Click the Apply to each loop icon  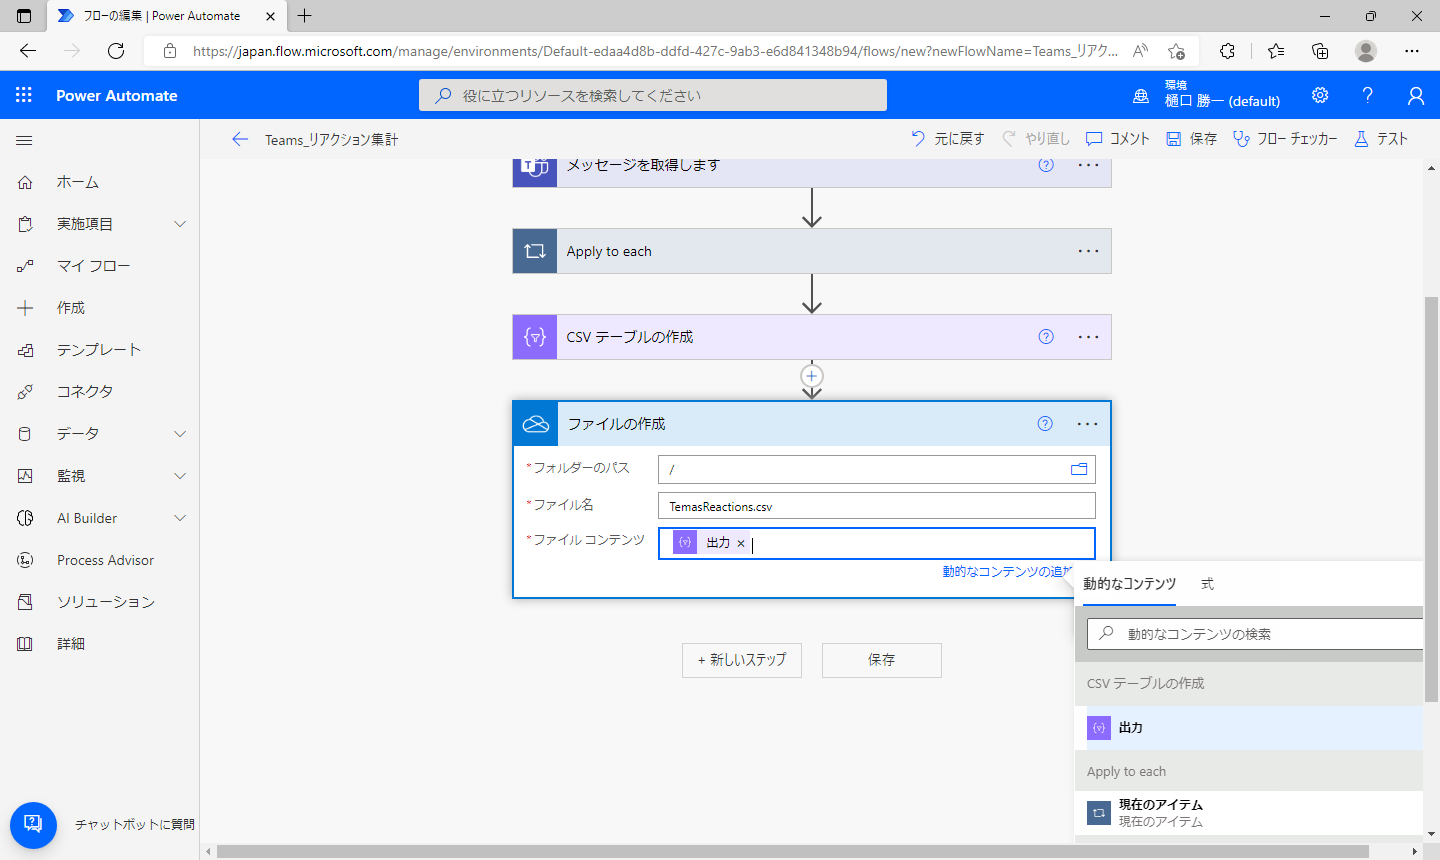[535, 251]
